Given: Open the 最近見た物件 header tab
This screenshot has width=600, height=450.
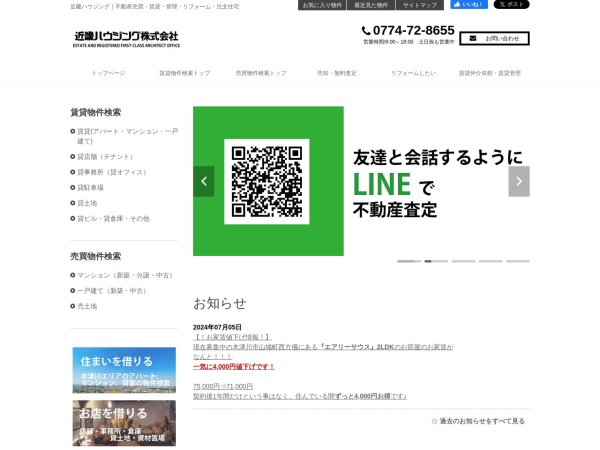Looking at the screenshot, I should point(371,5).
